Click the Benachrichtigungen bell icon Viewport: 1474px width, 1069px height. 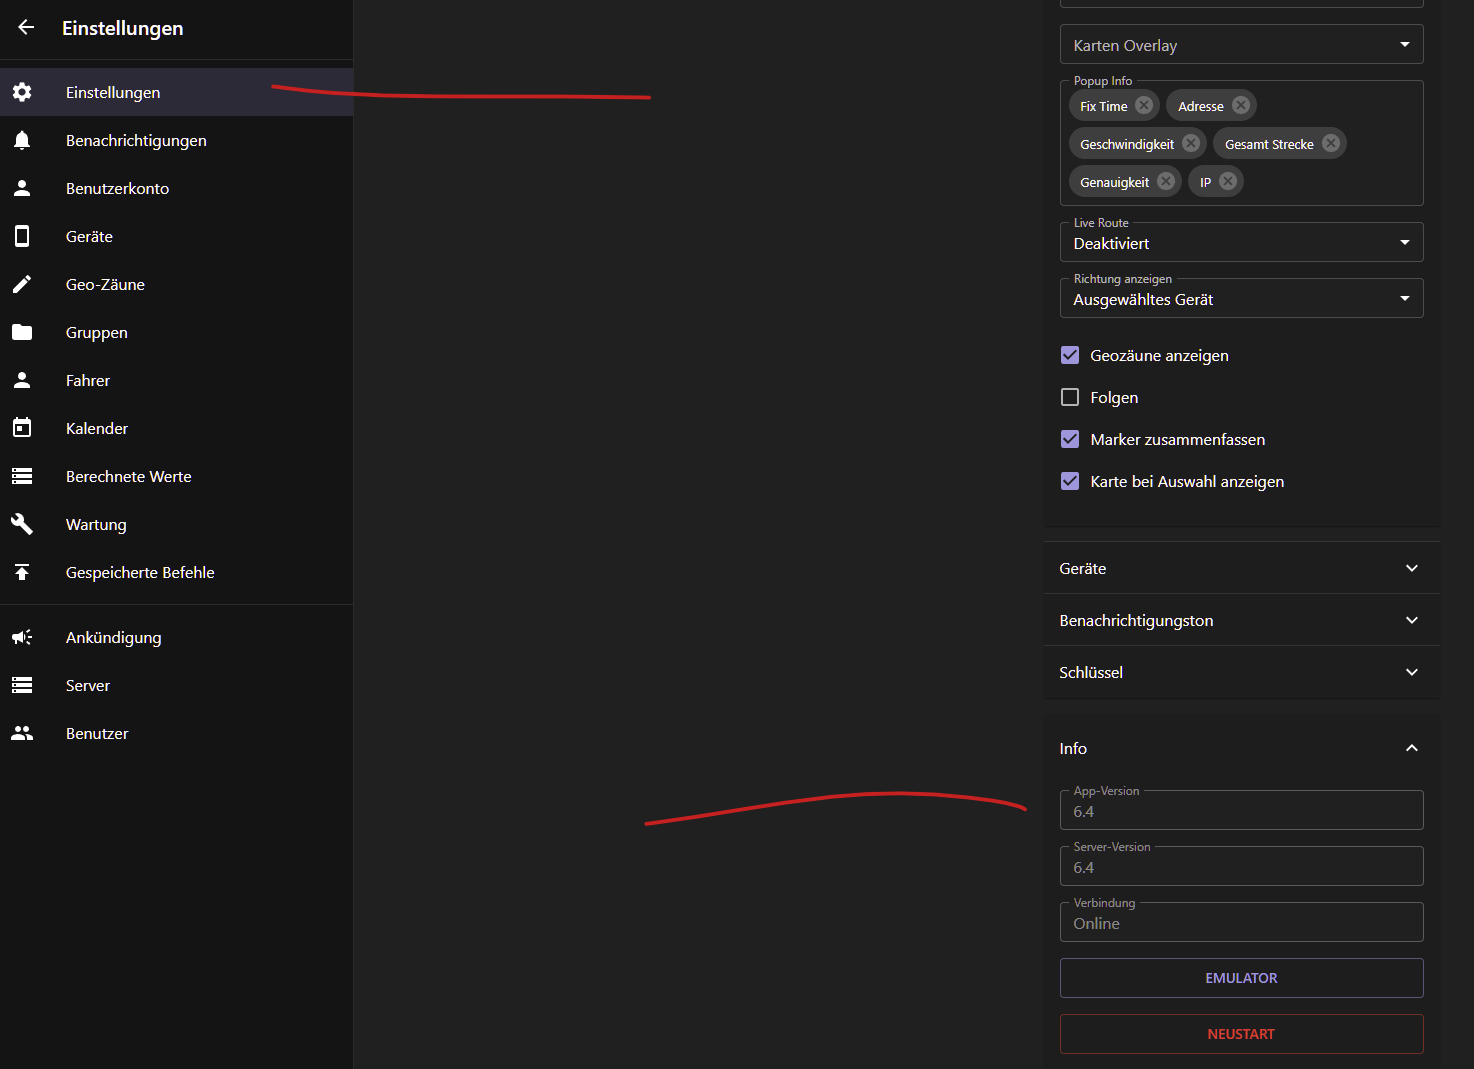click(22, 140)
